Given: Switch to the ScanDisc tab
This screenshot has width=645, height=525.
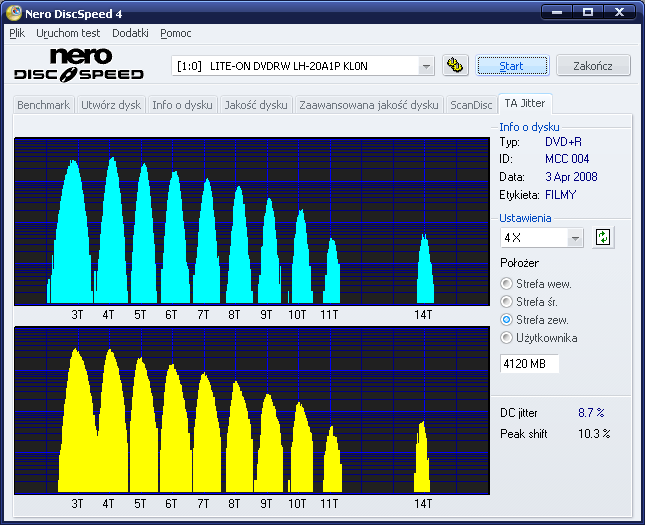Looking at the screenshot, I should 471,105.
